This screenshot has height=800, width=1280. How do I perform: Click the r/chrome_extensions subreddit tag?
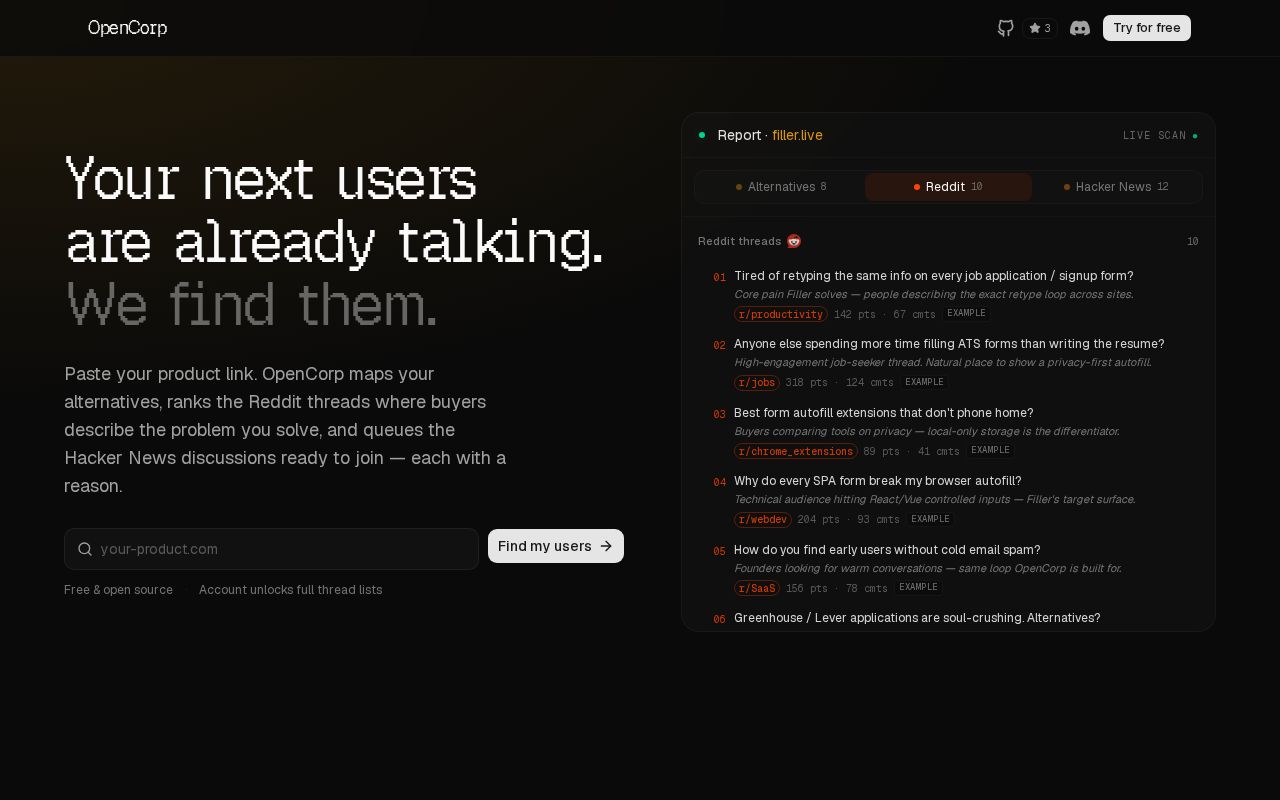coord(796,451)
